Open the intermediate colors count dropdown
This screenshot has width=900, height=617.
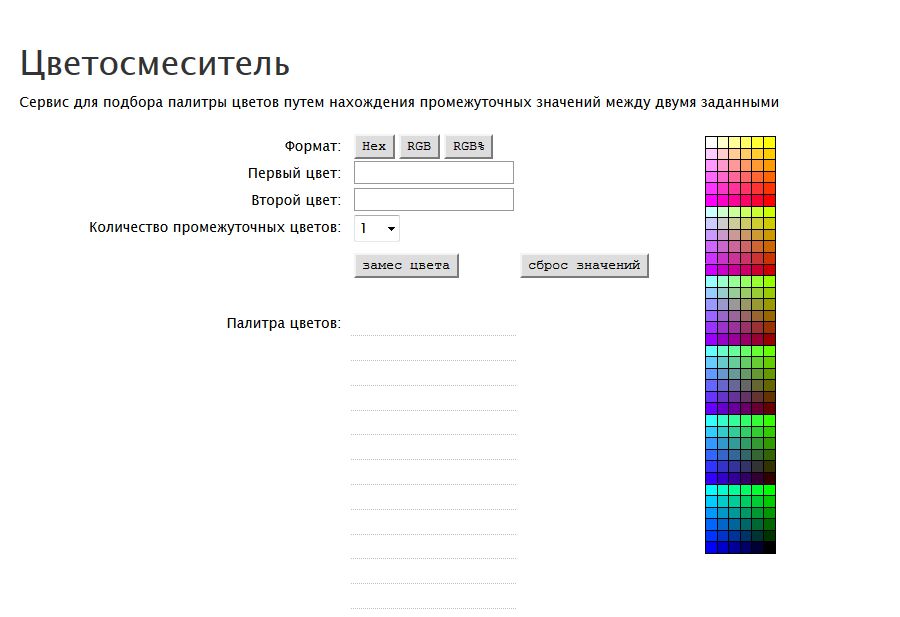click(x=377, y=228)
